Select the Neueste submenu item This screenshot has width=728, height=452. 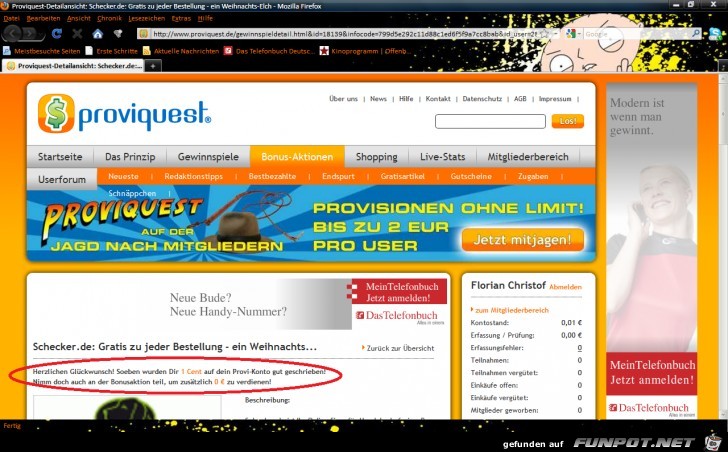pos(123,176)
